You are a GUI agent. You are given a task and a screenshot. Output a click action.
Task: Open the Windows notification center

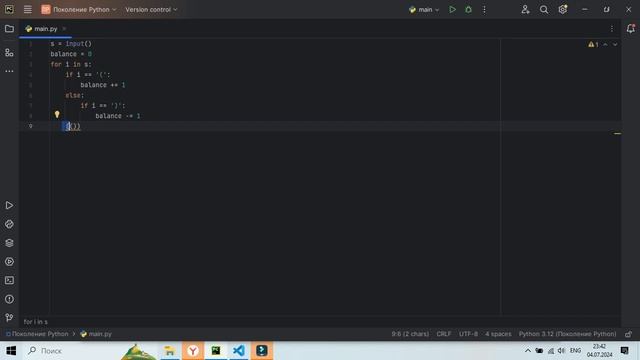(x=624, y=351)
